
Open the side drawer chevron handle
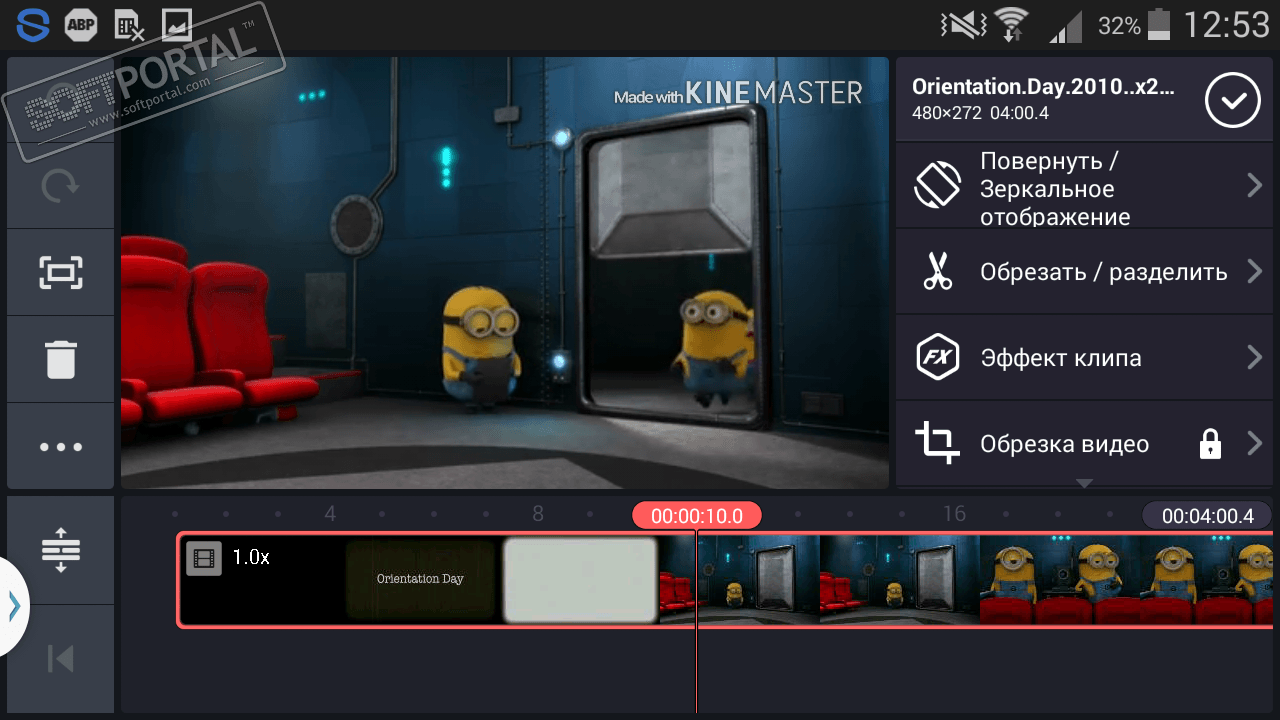pyautogui.click(x=14, y=606)
